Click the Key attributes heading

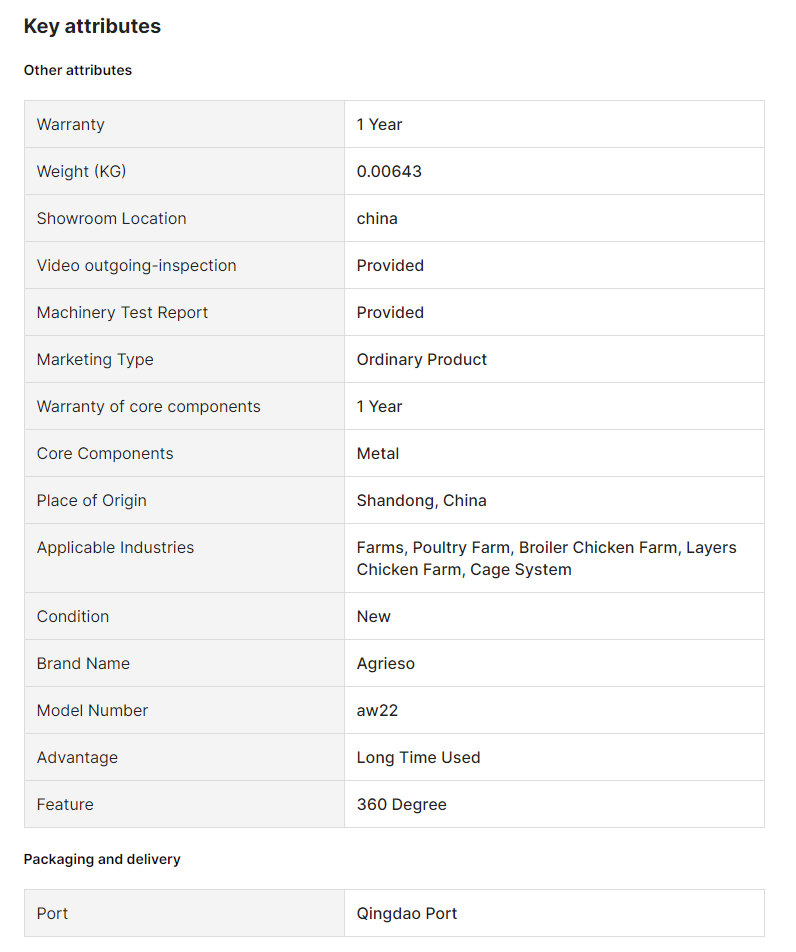coord(92,26)
